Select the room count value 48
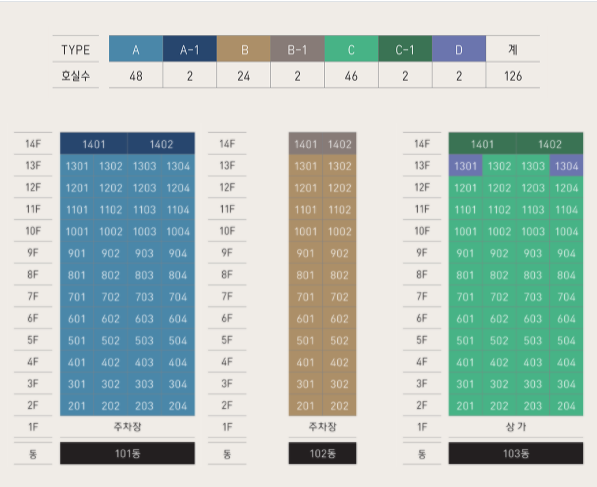The width and height of the screenshot is (597, 487). coord(136,76)
